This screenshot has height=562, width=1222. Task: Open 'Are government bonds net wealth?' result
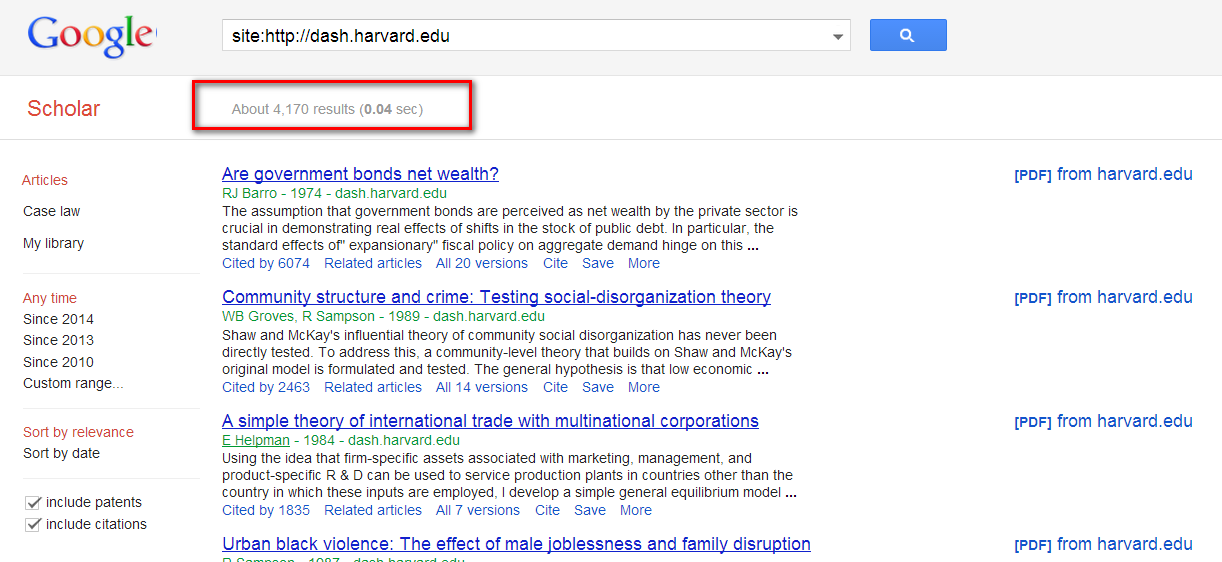click(360, 174)
